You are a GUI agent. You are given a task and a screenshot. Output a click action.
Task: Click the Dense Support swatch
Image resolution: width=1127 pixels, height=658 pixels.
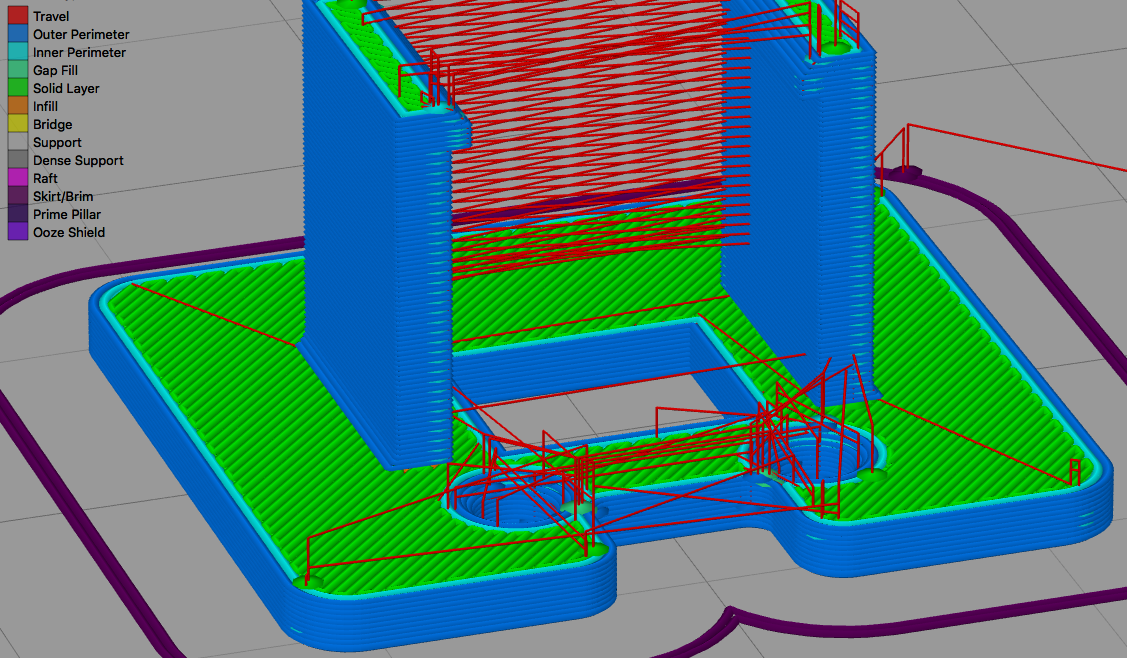pos(18,160)
